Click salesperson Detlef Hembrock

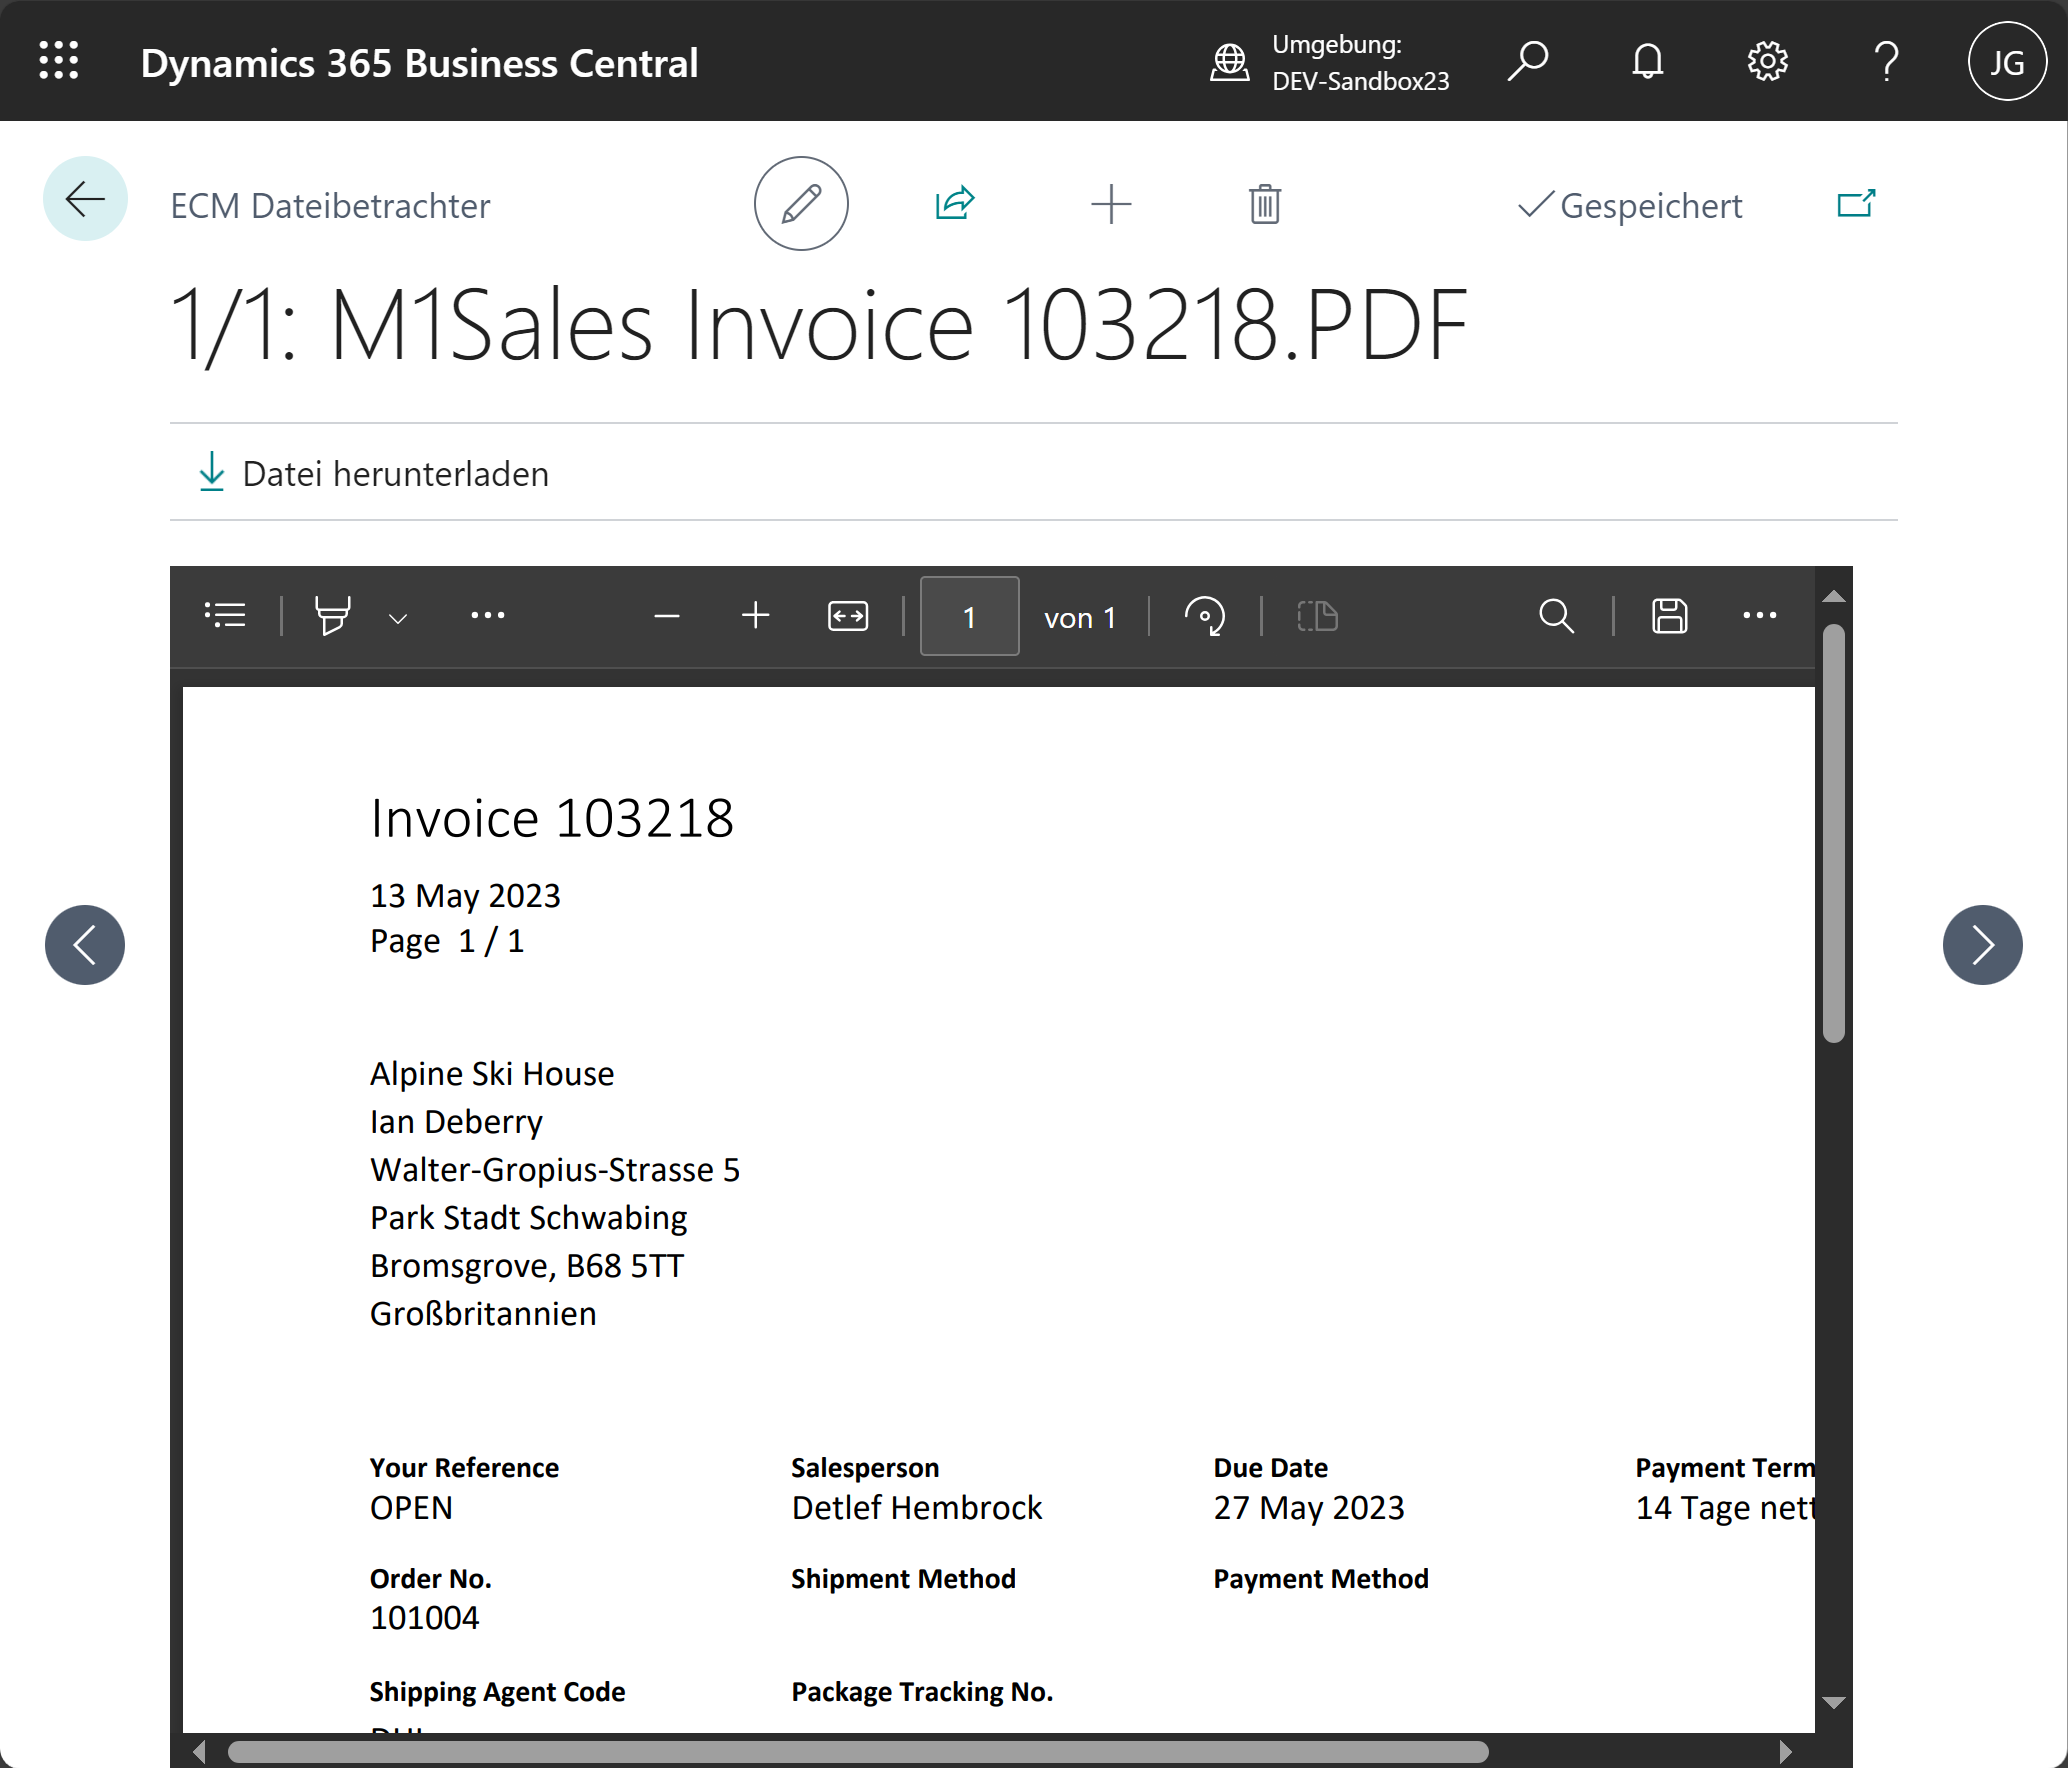coord(917,1508)
